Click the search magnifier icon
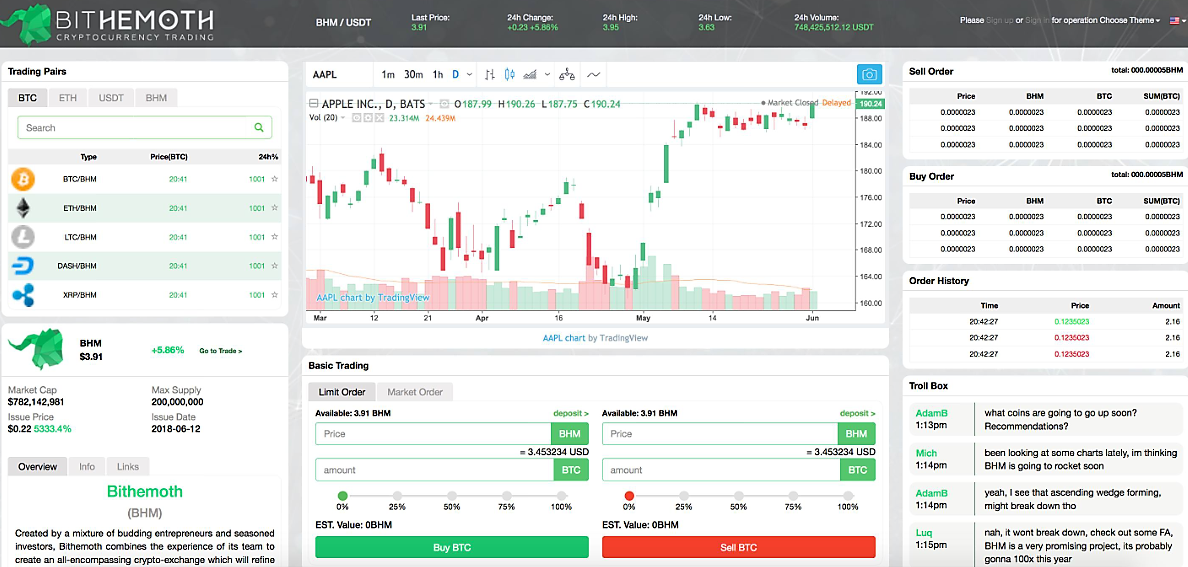The height and width of the screenshot is (567, 1188). click(x=259, y=127)
